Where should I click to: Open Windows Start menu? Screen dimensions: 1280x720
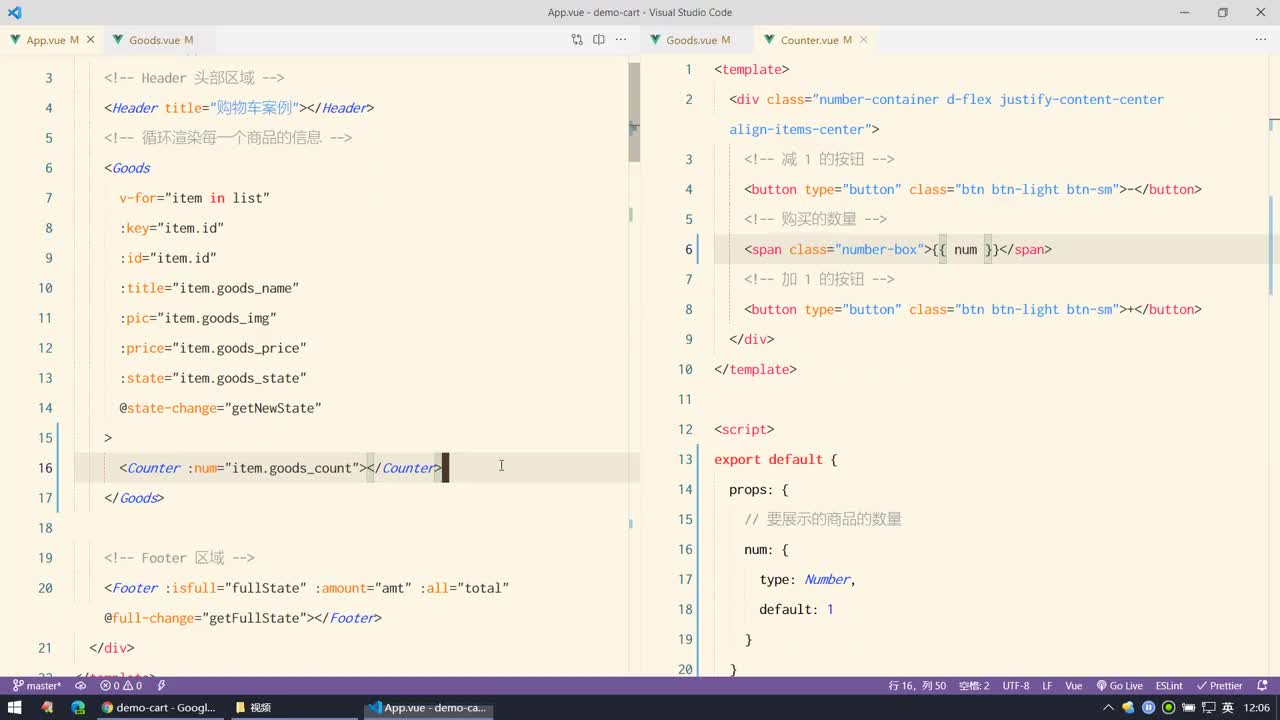15,707
